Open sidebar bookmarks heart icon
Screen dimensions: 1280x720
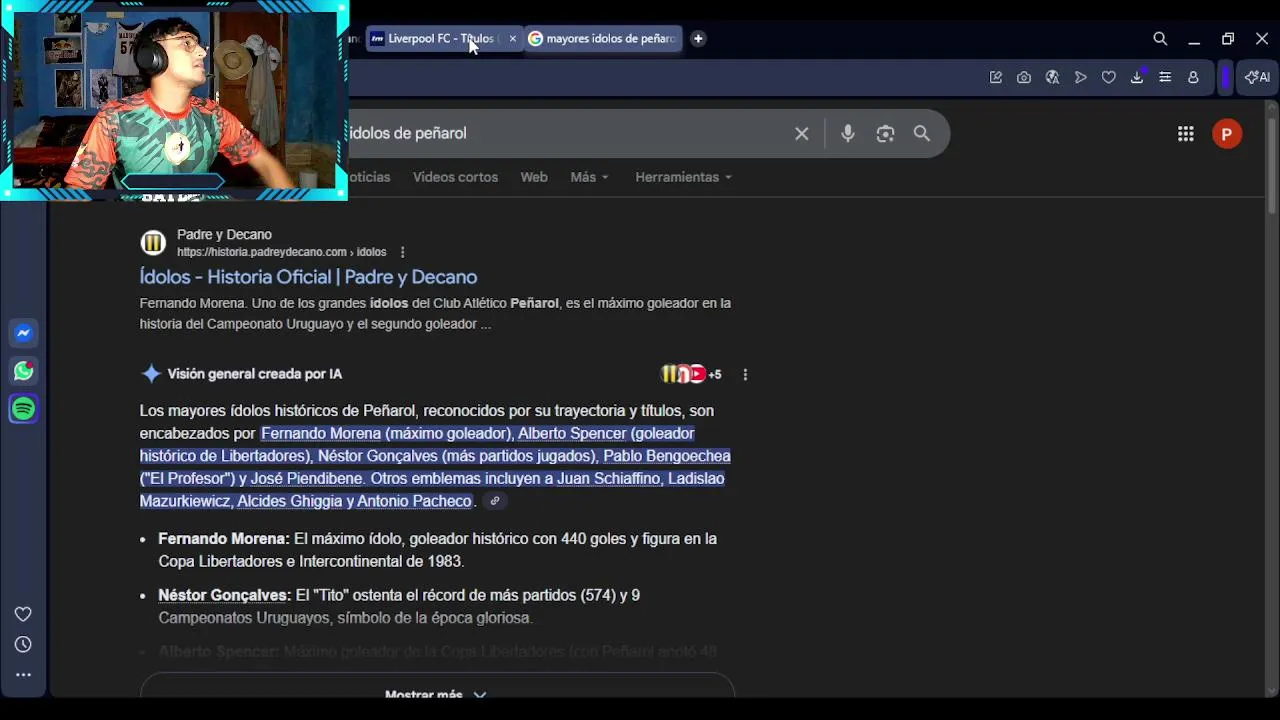click(23, 614)
